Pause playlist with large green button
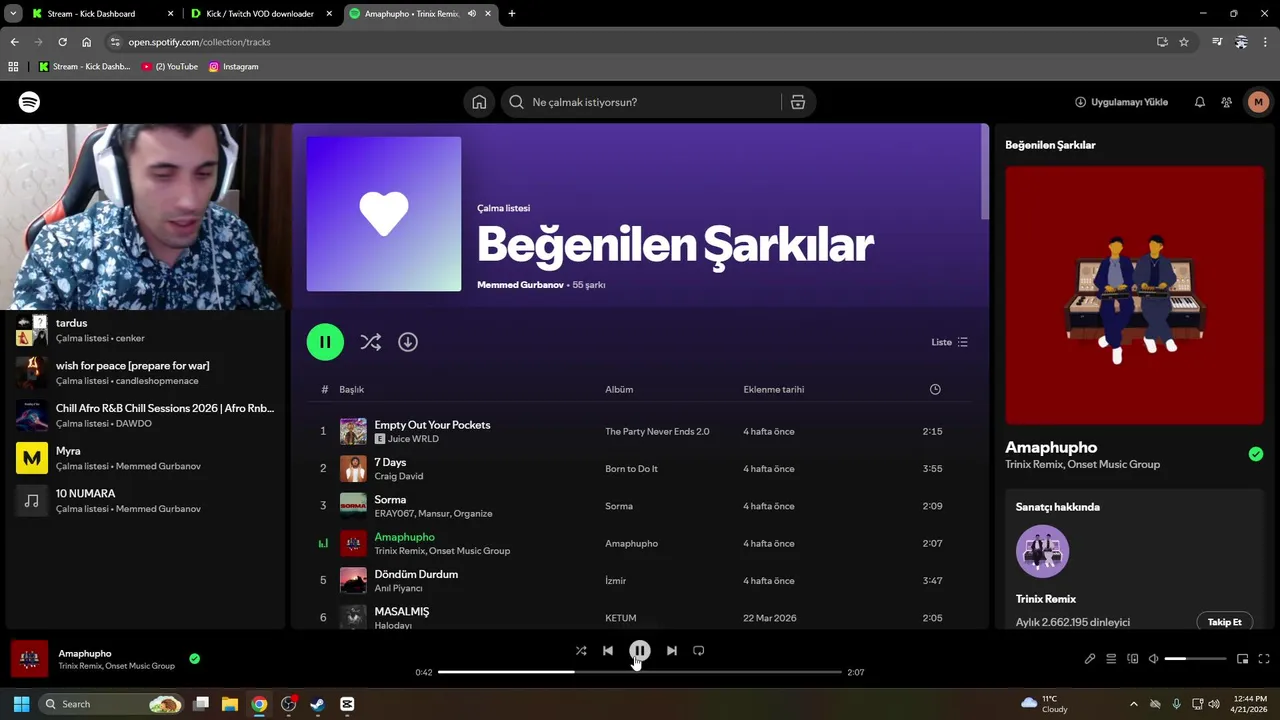This screenshot has height=720, width=1280. (x=325, y=342)
